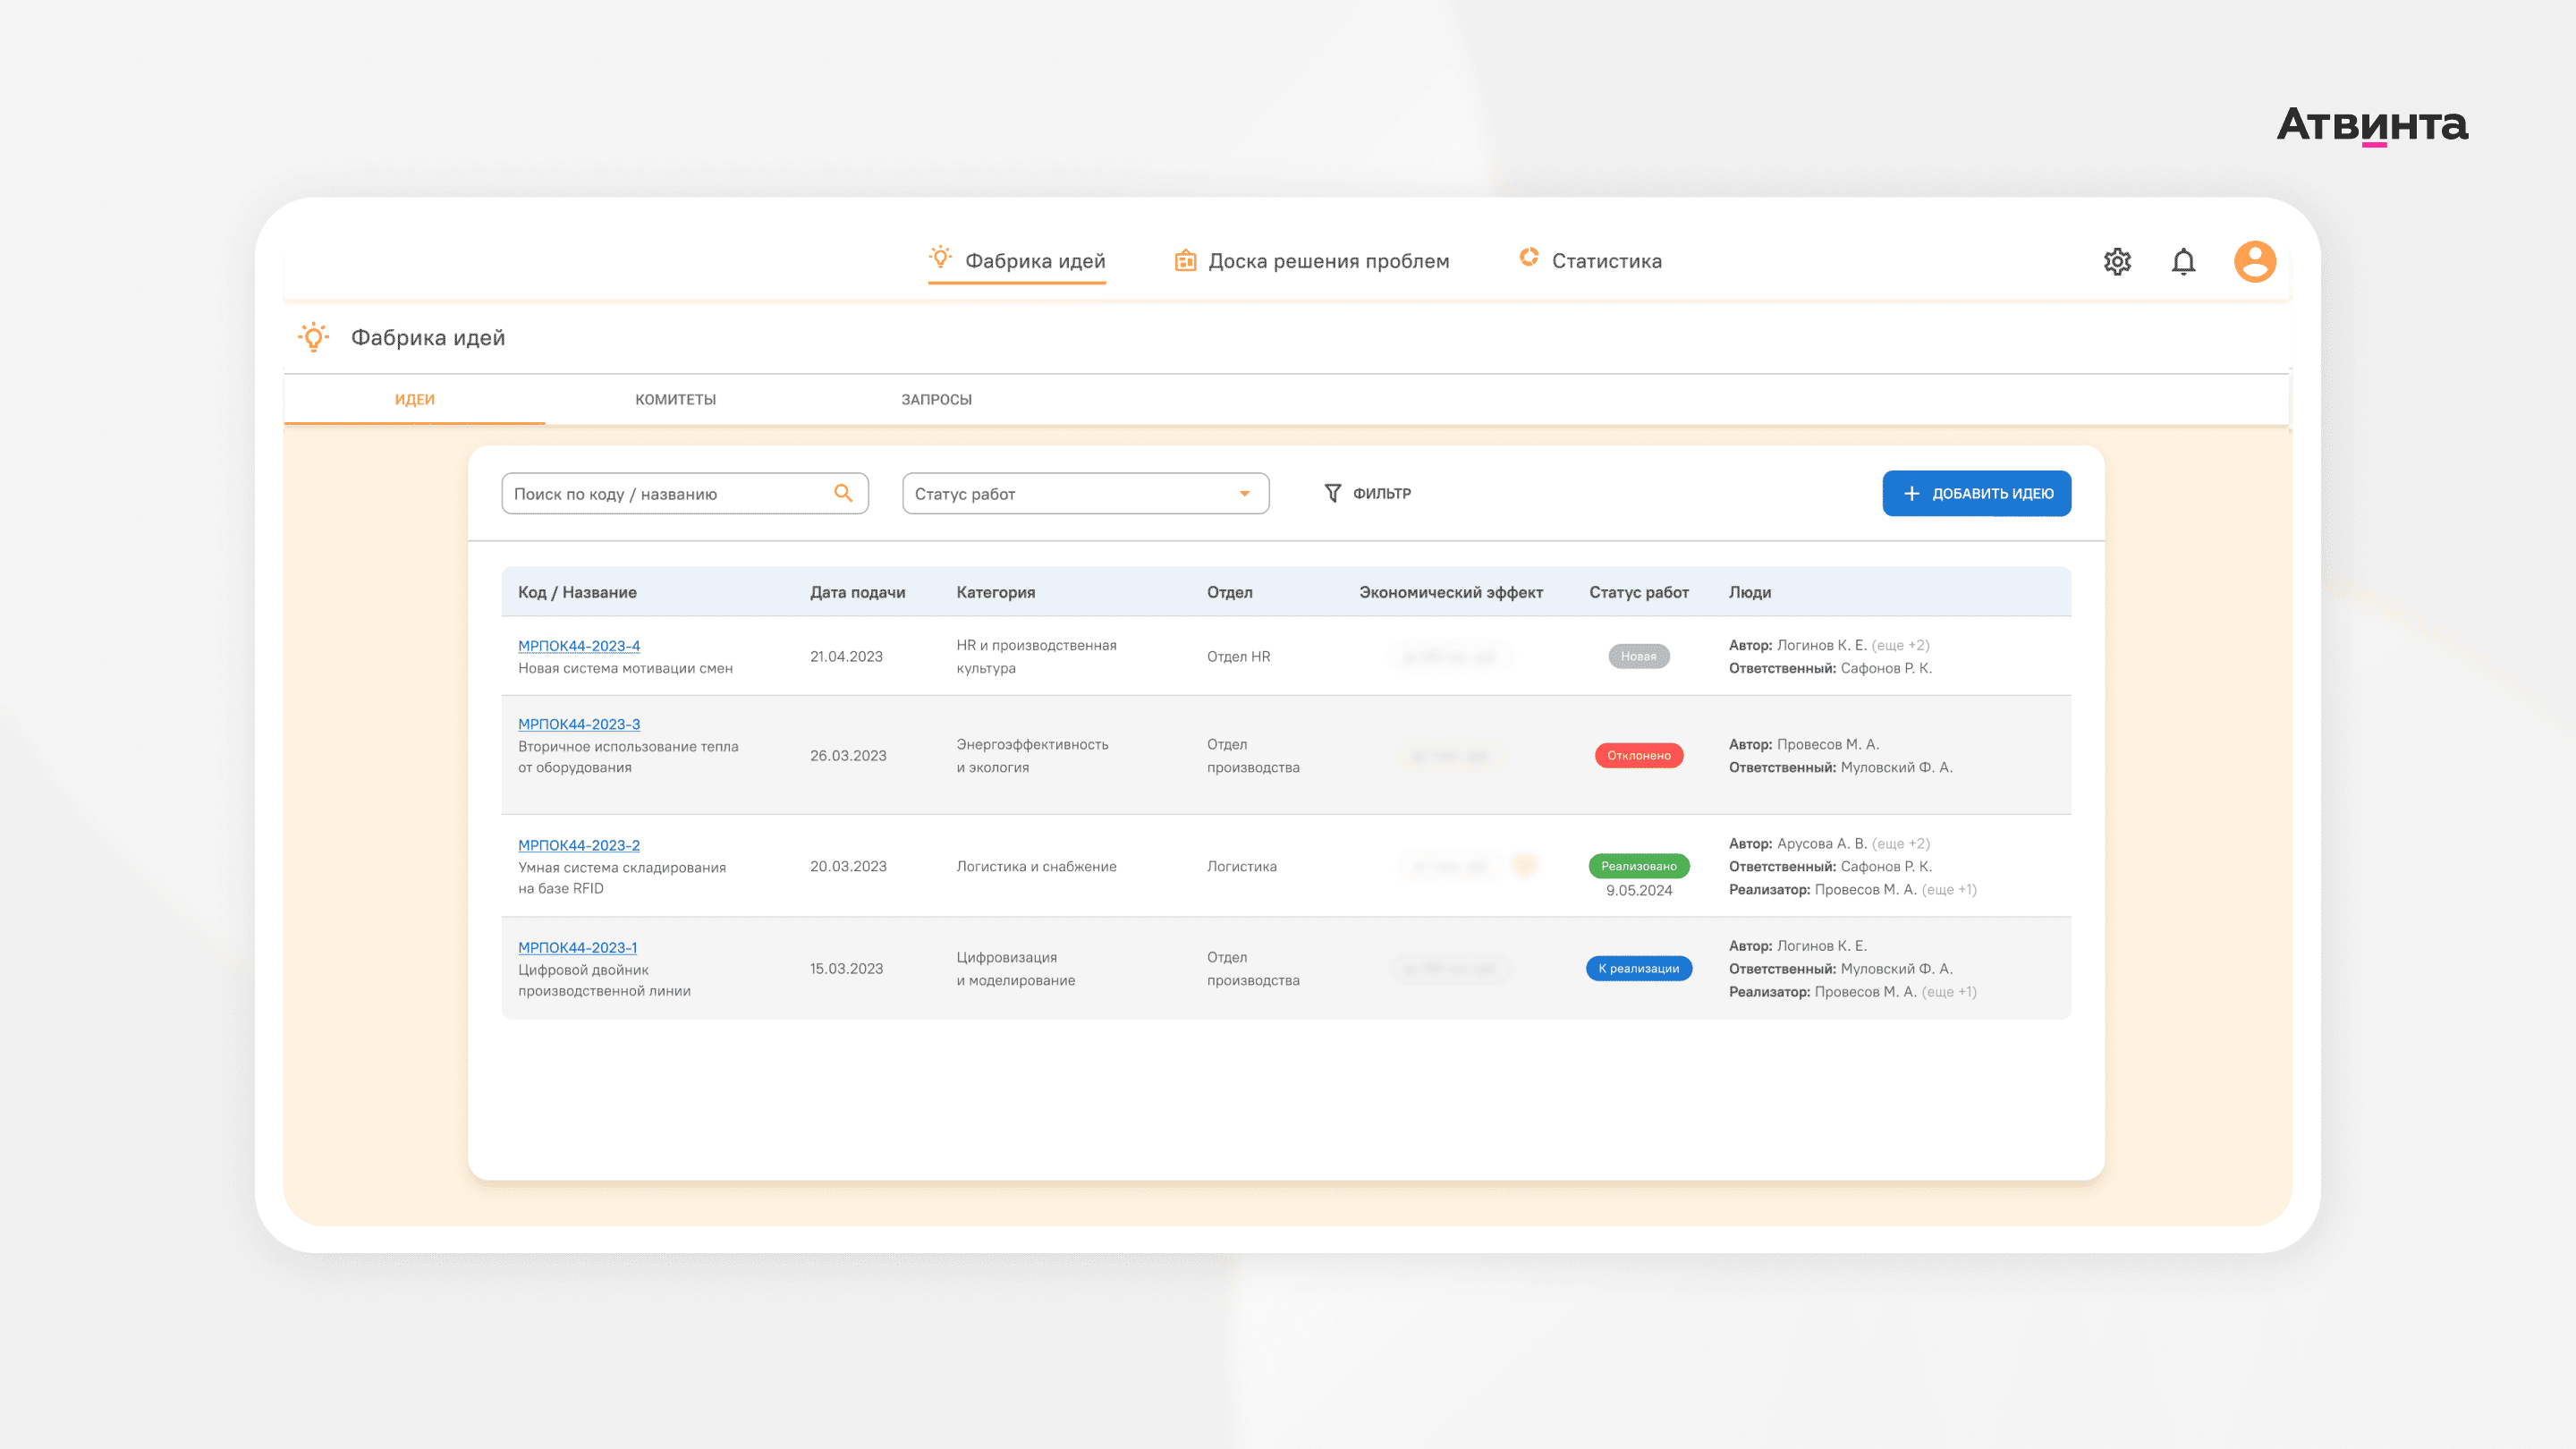Open the settings gear icon

[2117, 261]
